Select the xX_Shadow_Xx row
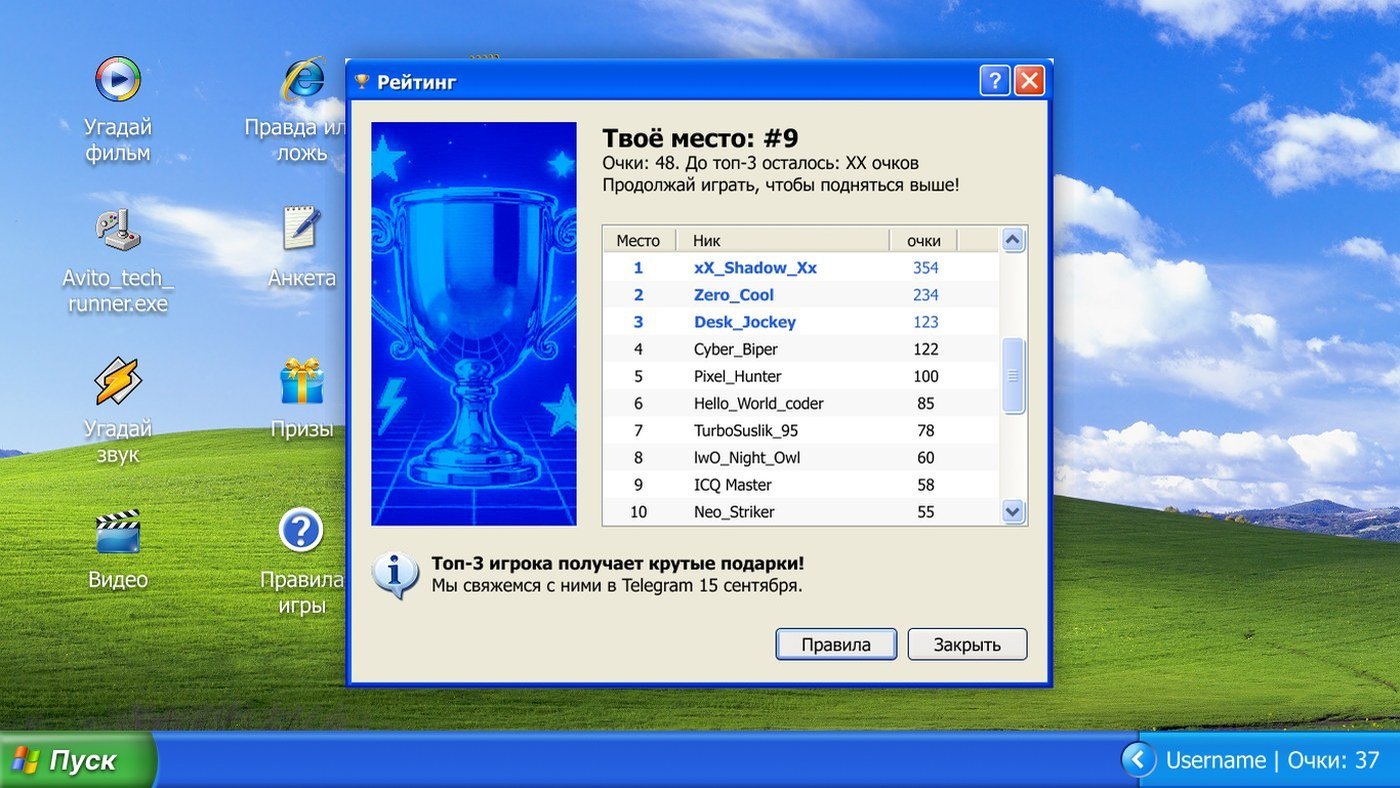The width and height of the screenshot is (1400, 788). click(801, 268)
